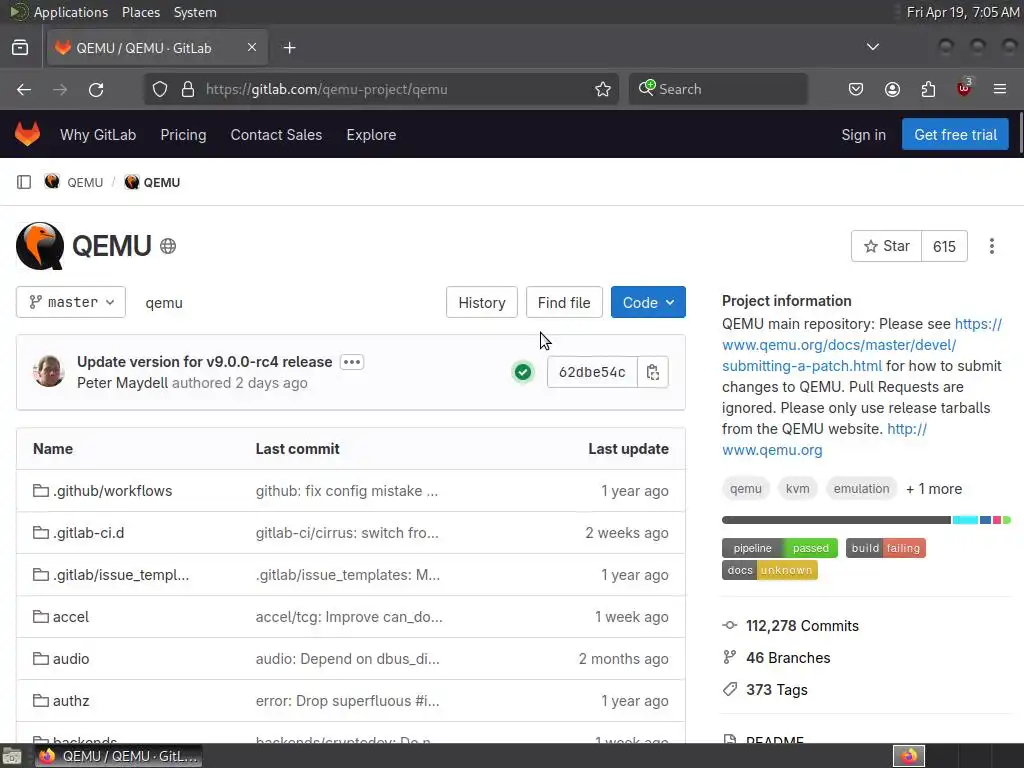Expand commit message with ellipsis button
Screen dimensions: 1024x768
[351, 362]
